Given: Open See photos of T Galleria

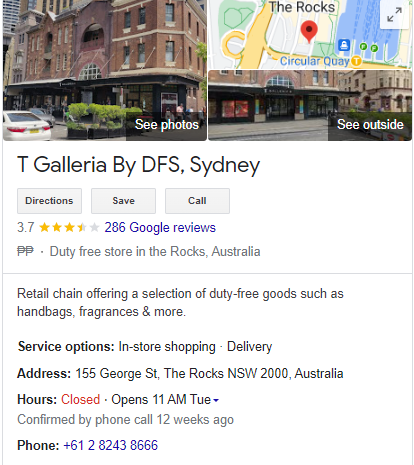Looking at the screenshot, I should click(x=166, y=125).
